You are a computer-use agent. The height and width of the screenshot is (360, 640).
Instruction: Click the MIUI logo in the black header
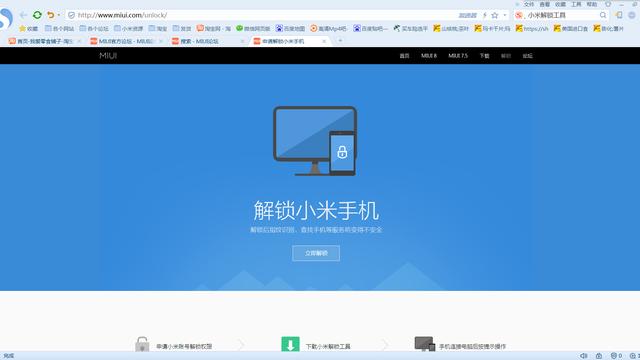tap(108, 56)
